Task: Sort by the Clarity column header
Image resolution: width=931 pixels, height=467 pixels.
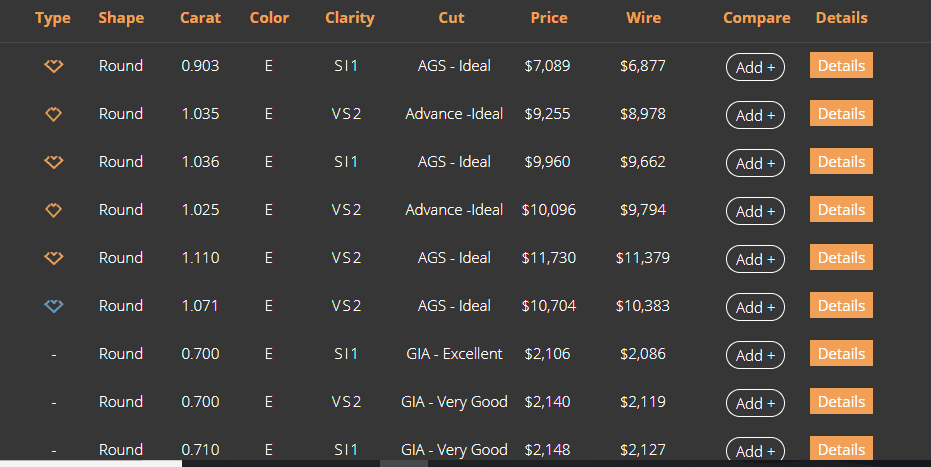Action: coord(350,18)
